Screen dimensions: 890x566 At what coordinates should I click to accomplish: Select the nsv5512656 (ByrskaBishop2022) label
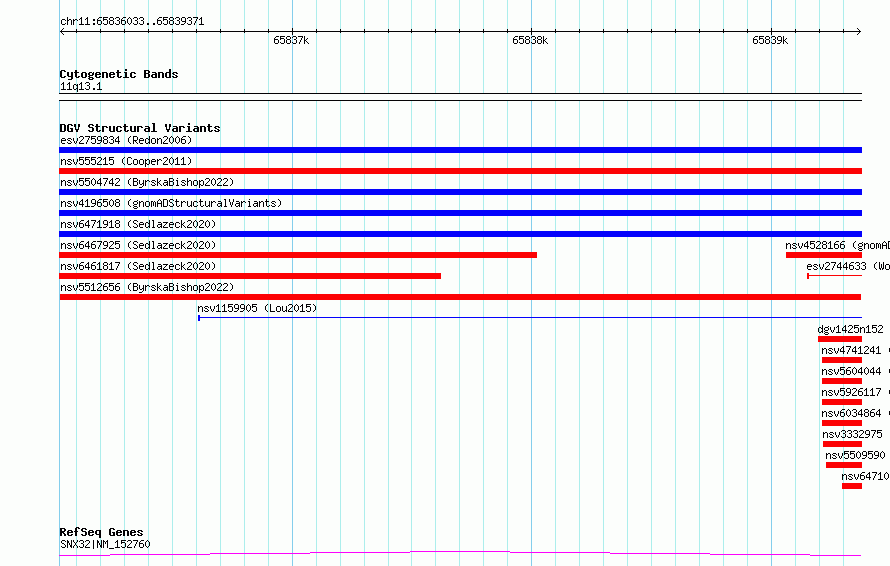pos(147,287)
